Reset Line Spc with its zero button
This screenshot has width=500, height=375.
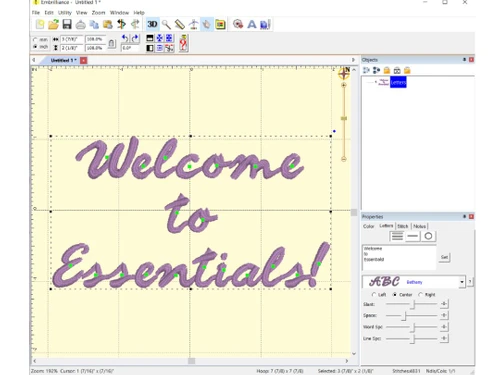pos(444,338)
